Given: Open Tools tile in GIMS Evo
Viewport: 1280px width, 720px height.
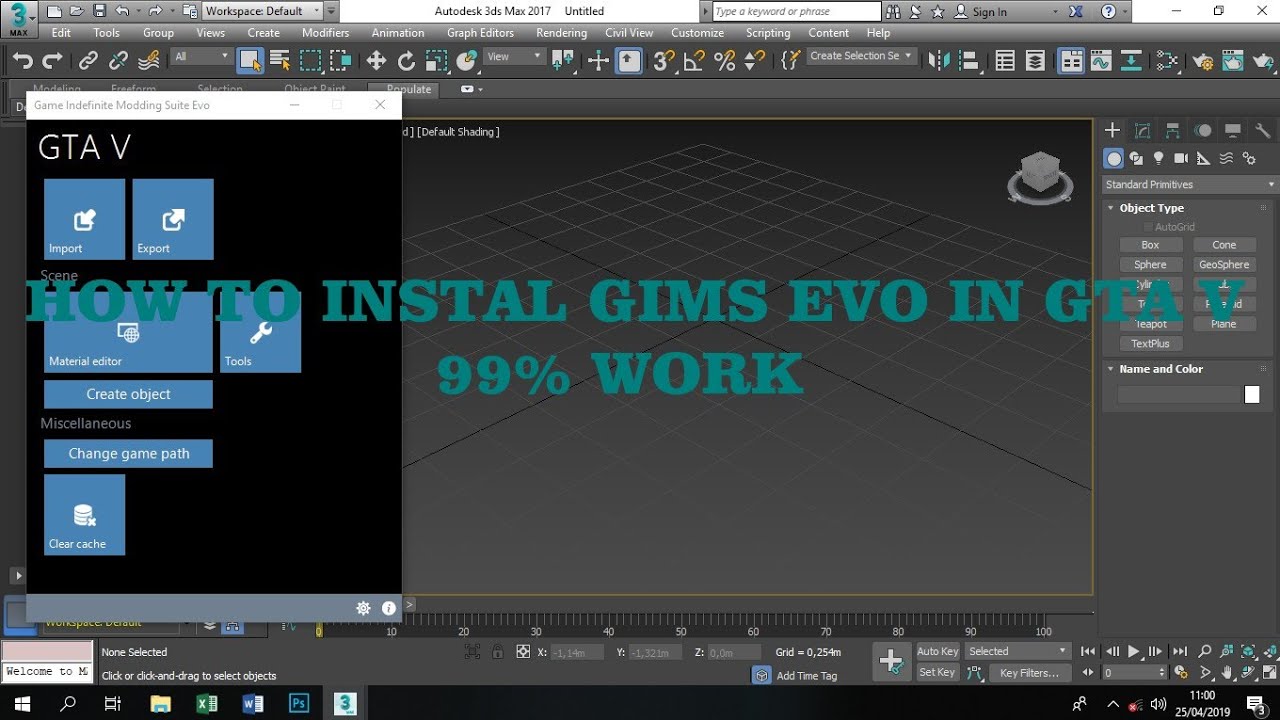Looking at the screenshot, I should [x=261, y=332].
